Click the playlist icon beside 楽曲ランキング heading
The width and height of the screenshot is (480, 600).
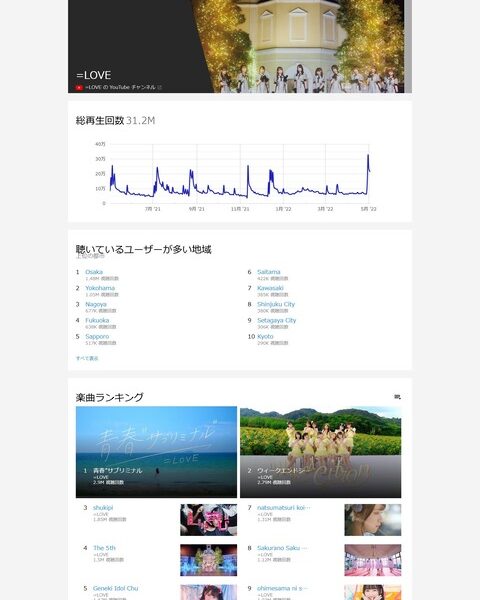click(397, 397)
